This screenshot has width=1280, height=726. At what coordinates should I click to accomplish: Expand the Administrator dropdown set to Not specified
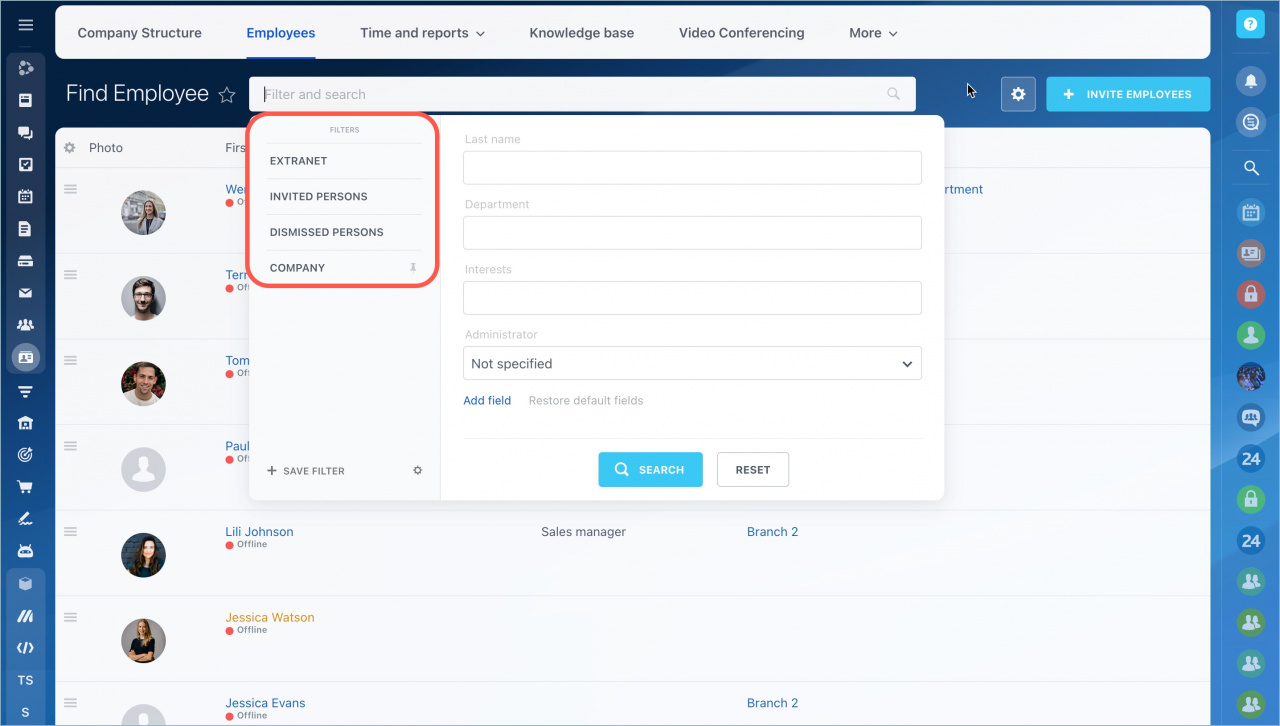692,363
